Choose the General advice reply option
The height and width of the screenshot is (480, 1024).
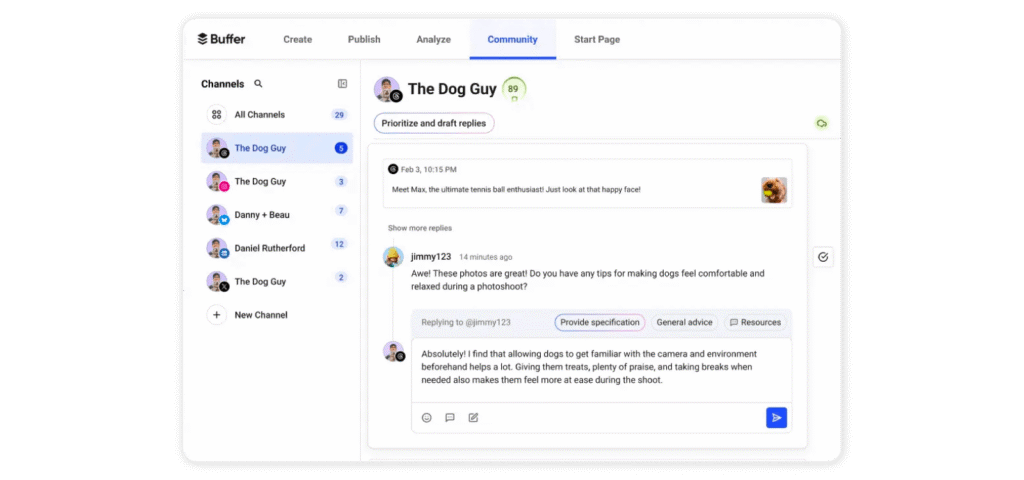click(684, 322)
